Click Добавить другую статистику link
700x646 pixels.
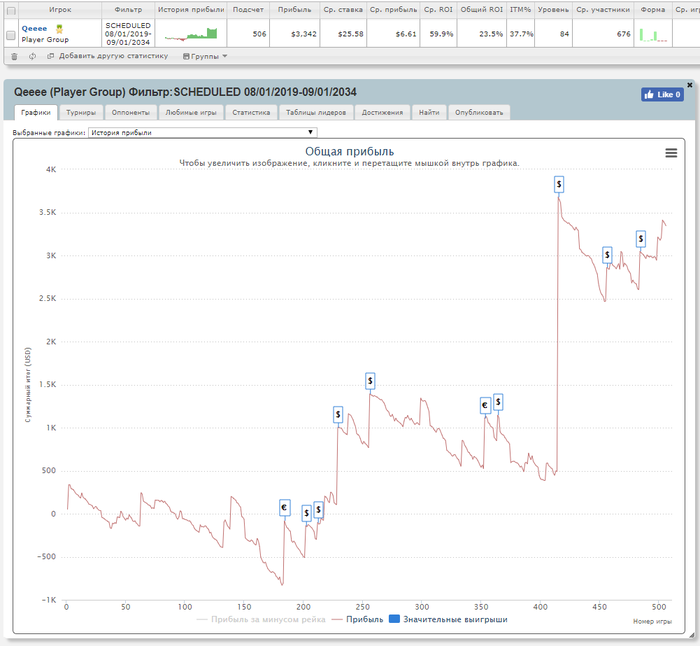[113, 56]
